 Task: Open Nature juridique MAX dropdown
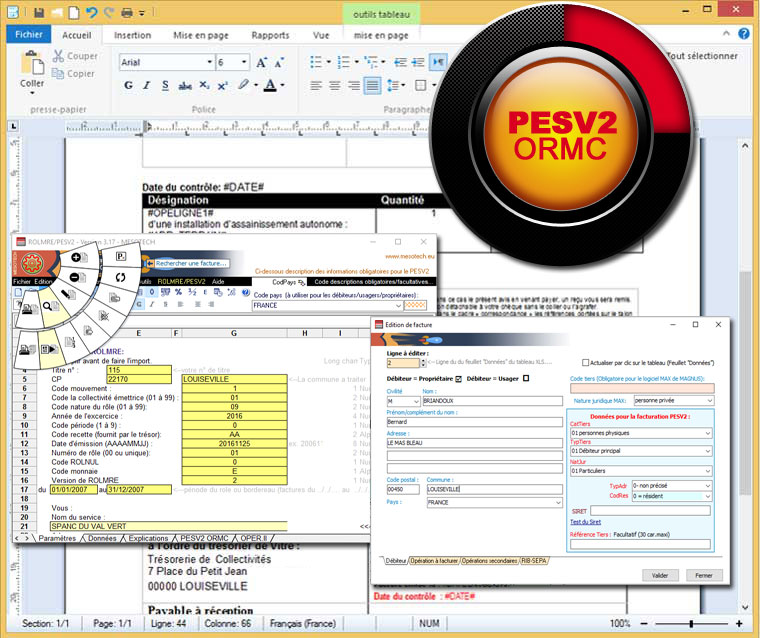(709, 400)
